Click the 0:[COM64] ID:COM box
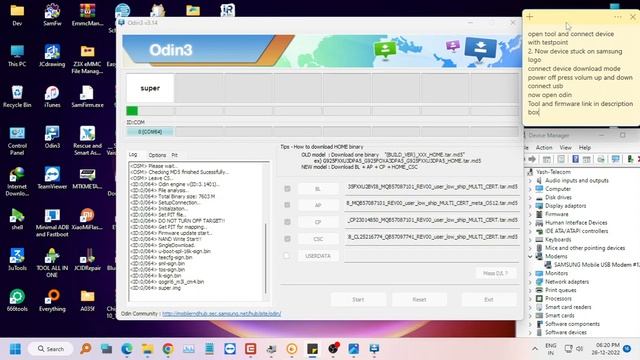Screen dimensions: 640x360 click(x=150, y=132)
